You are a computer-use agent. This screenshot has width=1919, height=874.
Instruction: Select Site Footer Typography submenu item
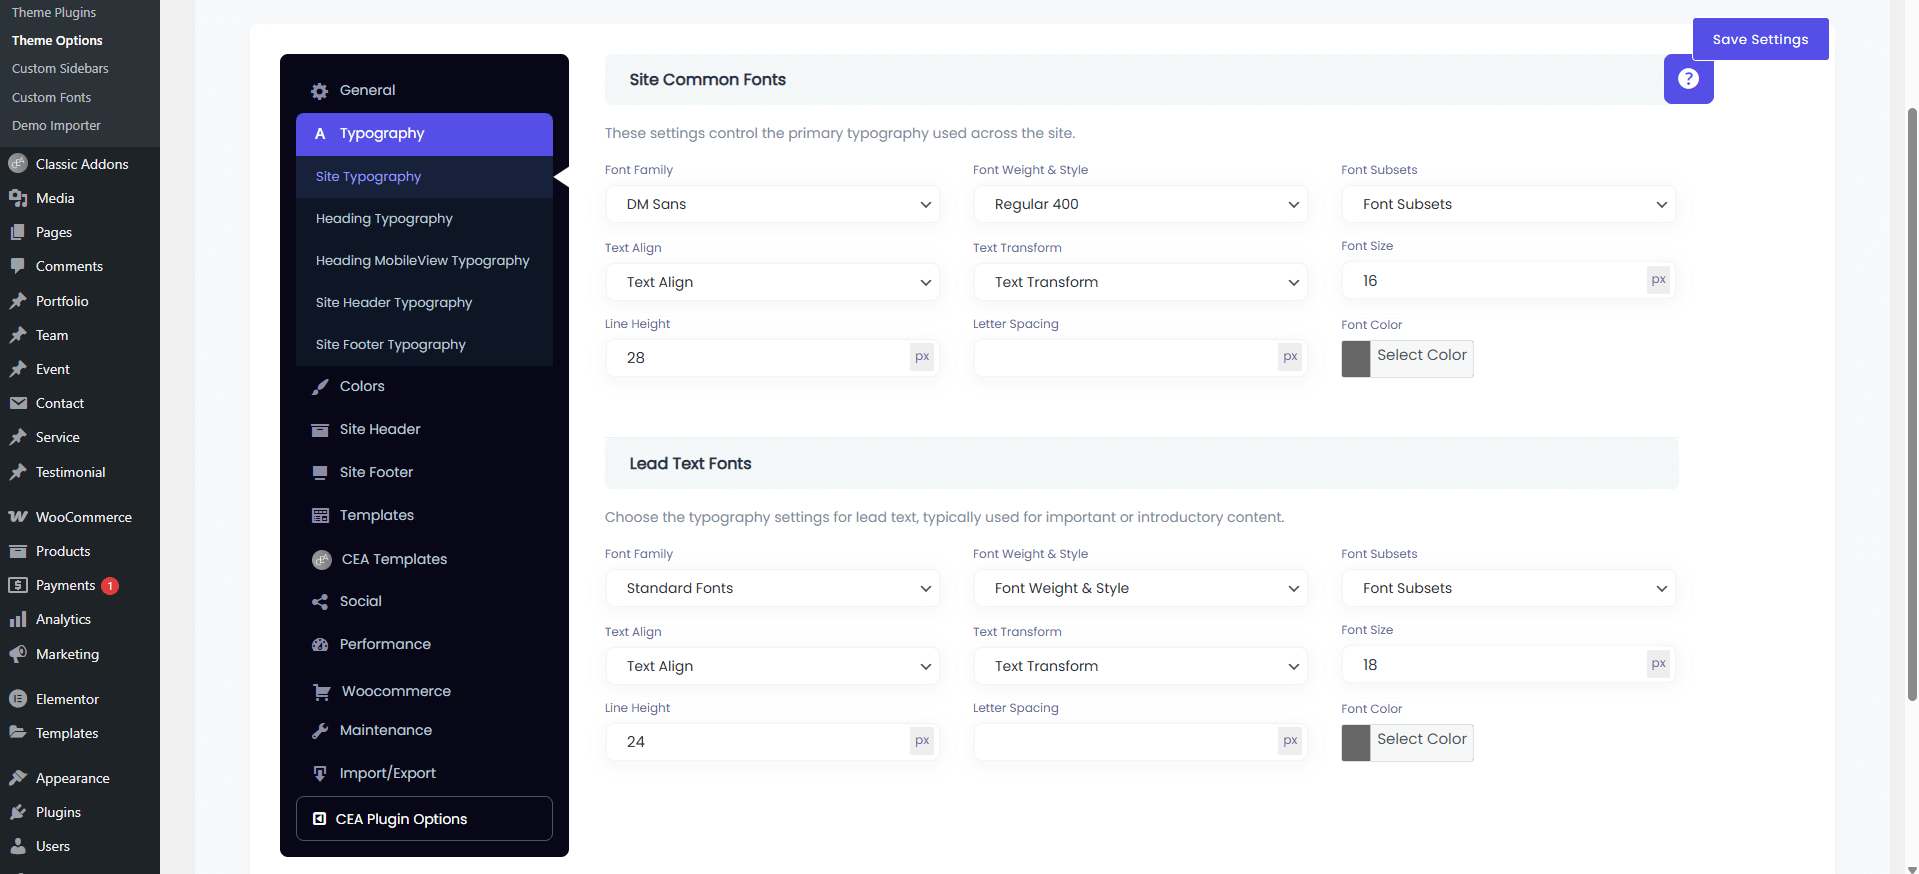click(390, 345)
